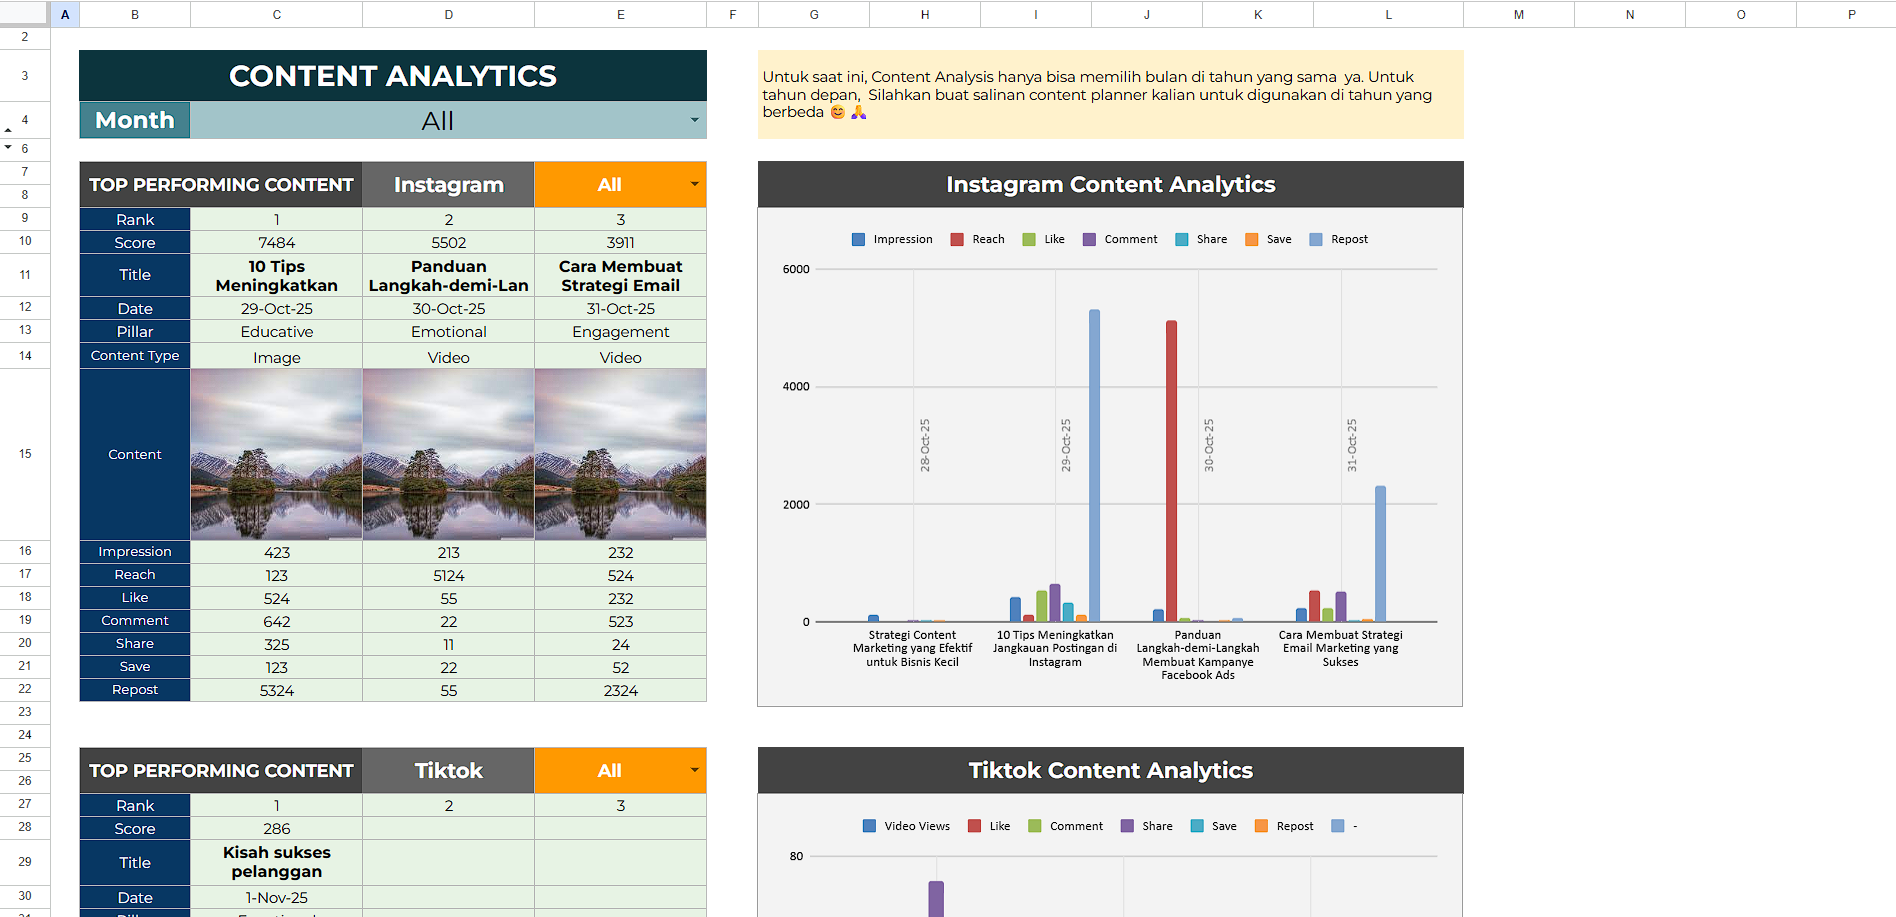Select title cell Cara Membuat Strategi Email
The image size is (1896, 917).
click(x=621, y=276)
